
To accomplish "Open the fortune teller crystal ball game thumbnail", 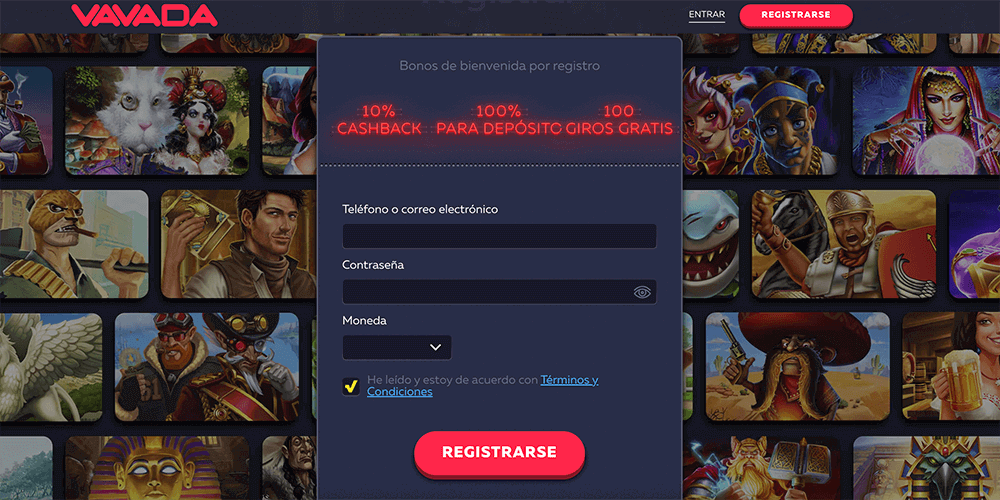I will pyautogui.click(x=926, y=121).
